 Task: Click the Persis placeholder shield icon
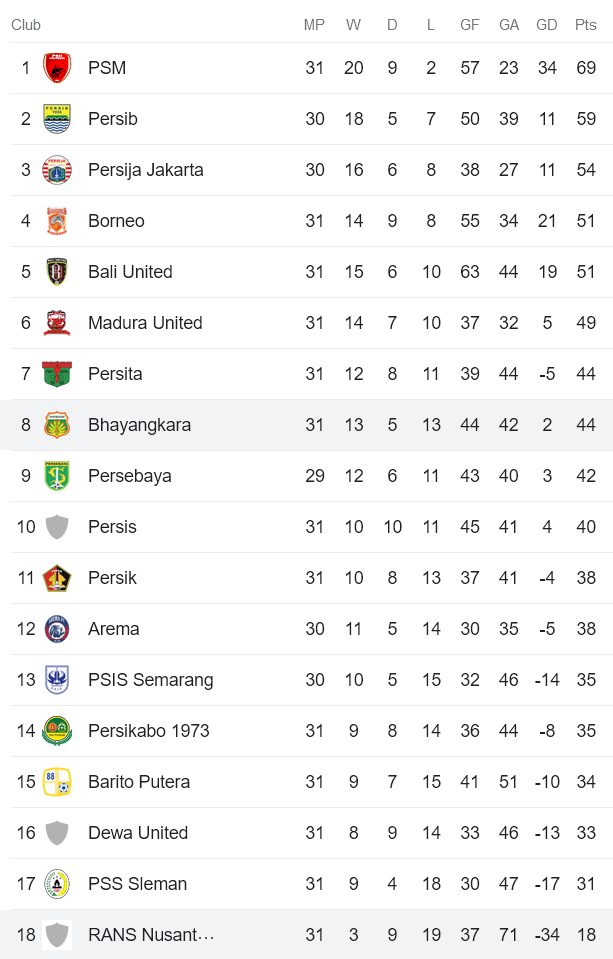(x=57, y=527)
